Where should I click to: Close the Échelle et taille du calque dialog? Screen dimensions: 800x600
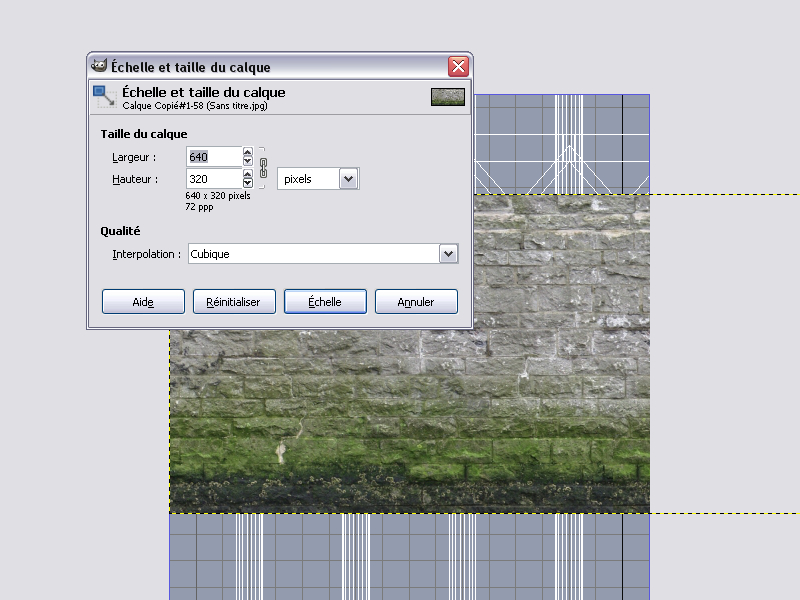[x=458, y=67]
